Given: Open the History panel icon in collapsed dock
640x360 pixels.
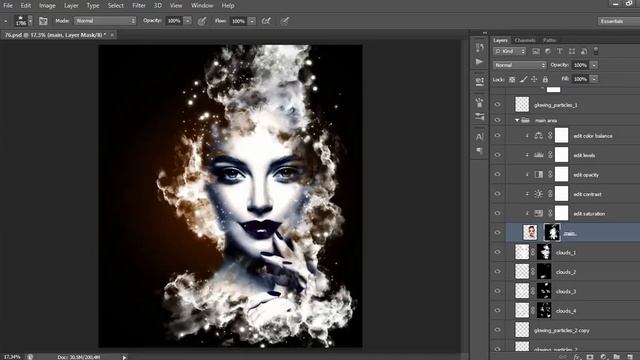Looking at the screenshot, I should pos(480,47).
